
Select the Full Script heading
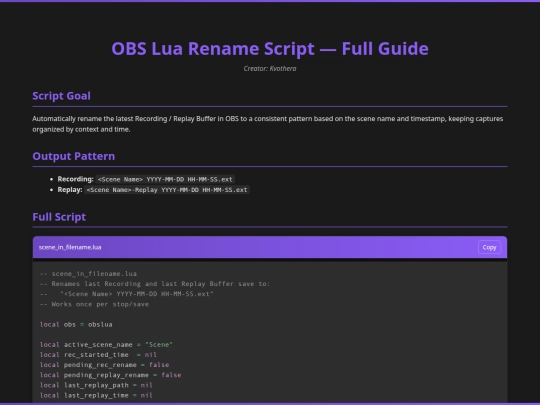pos(59,217)
